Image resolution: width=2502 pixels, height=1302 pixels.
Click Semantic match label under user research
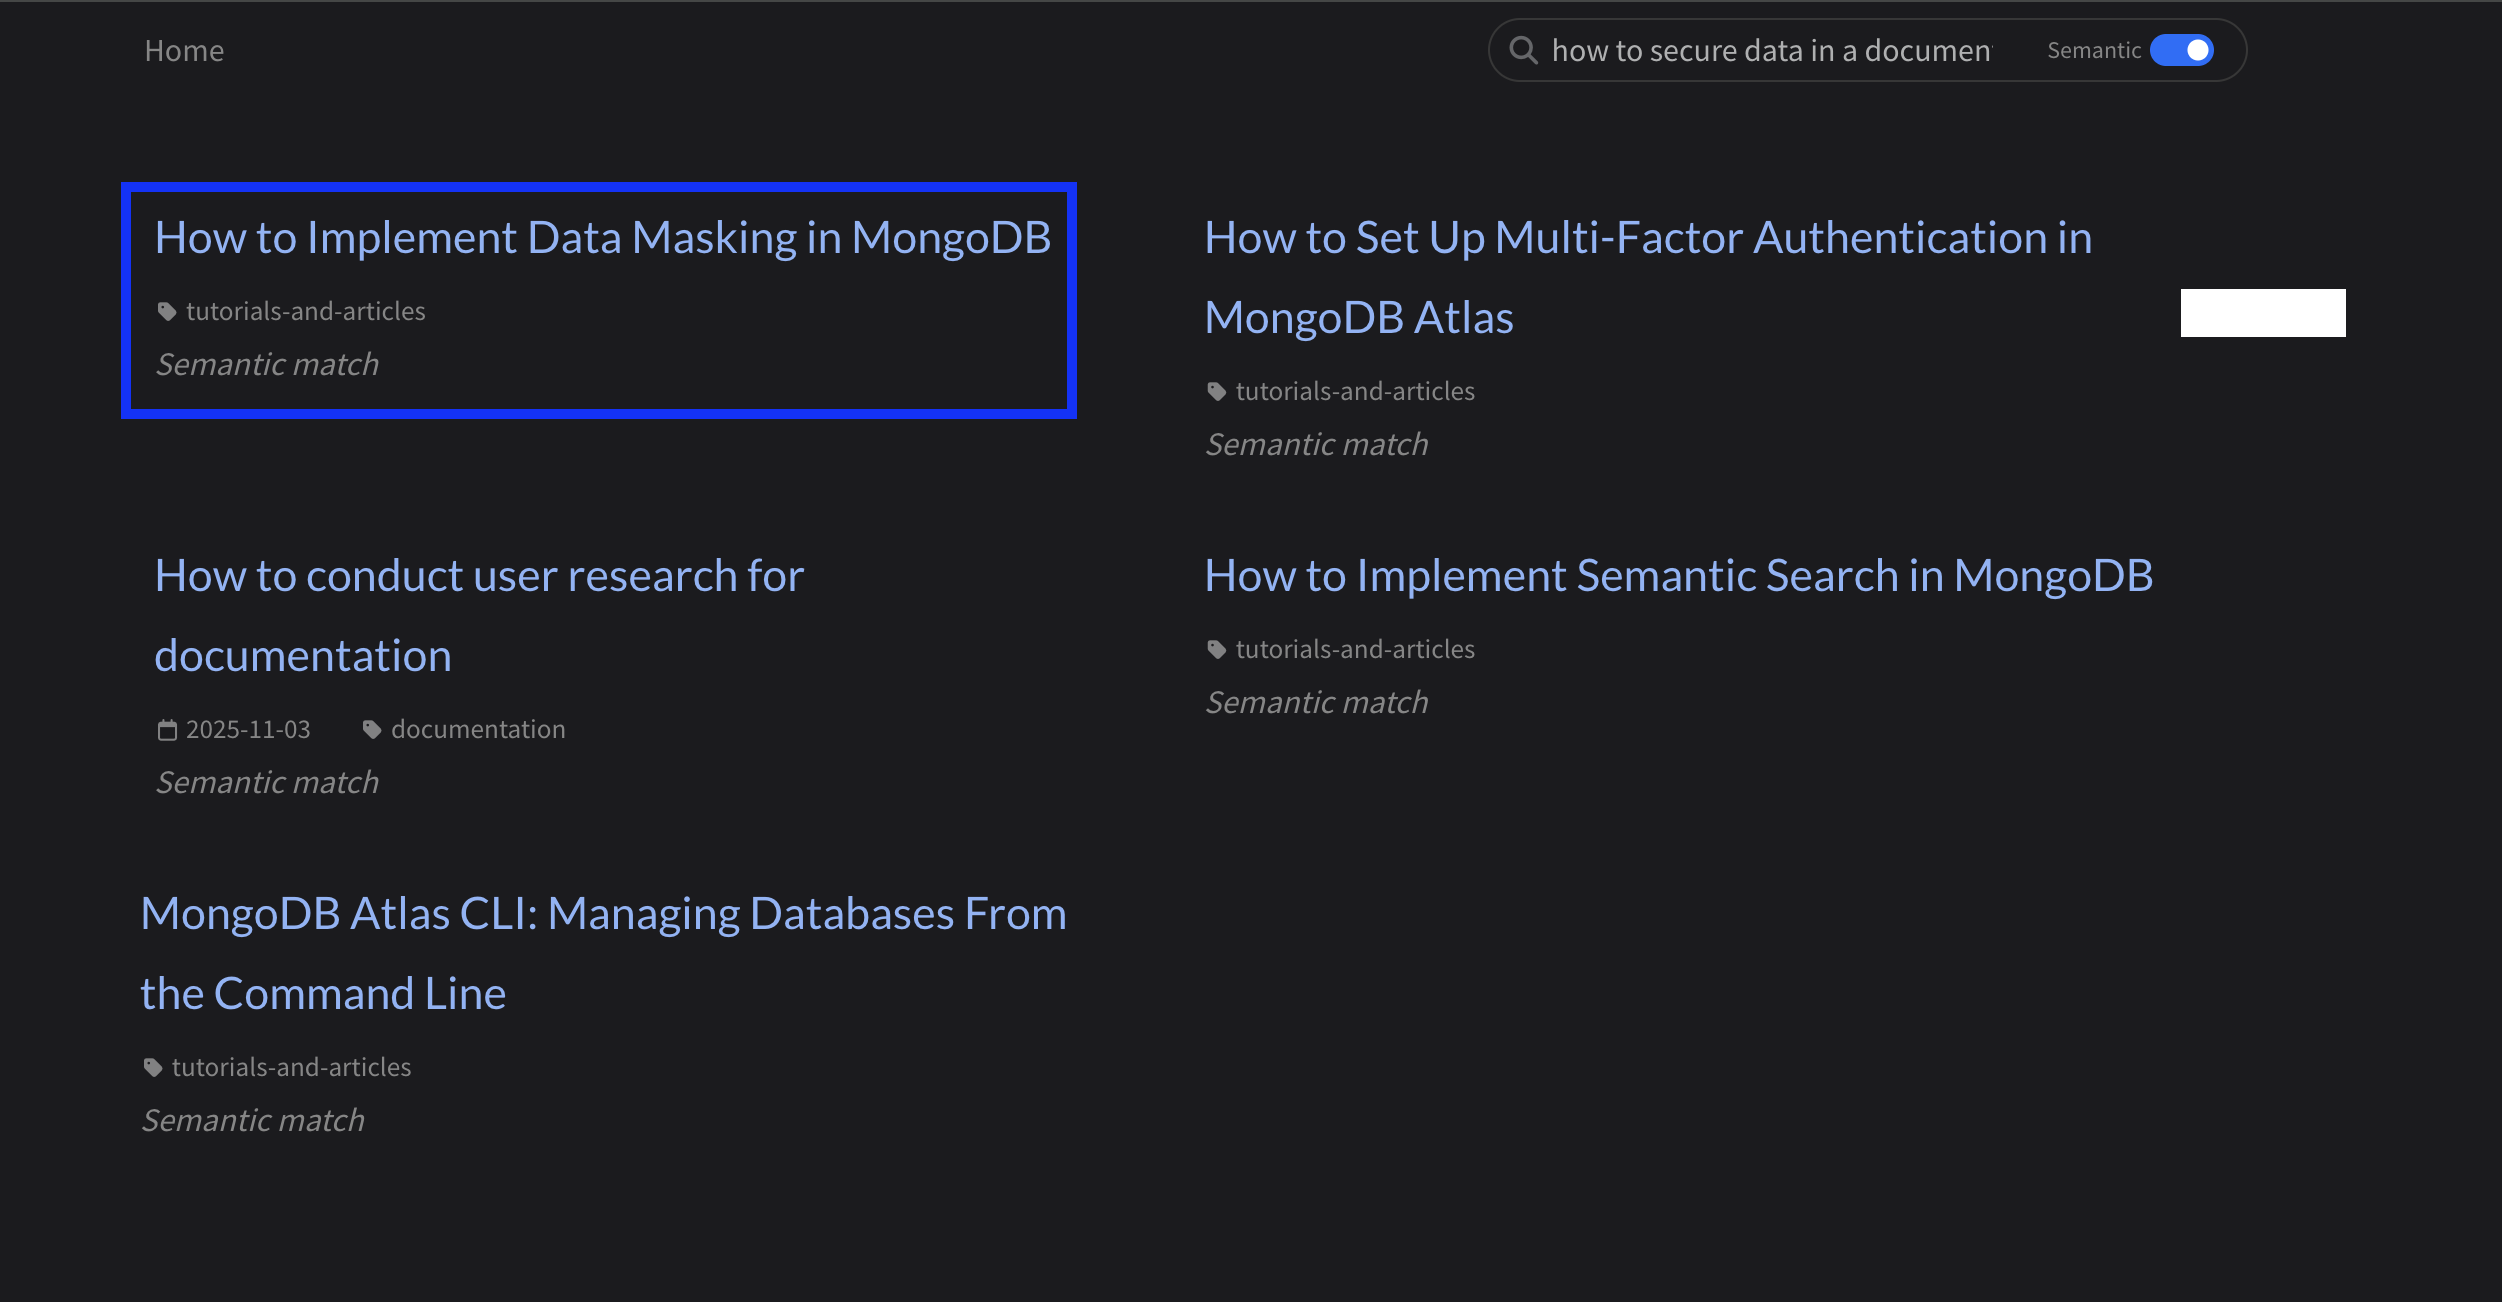[x=268, y=783]
